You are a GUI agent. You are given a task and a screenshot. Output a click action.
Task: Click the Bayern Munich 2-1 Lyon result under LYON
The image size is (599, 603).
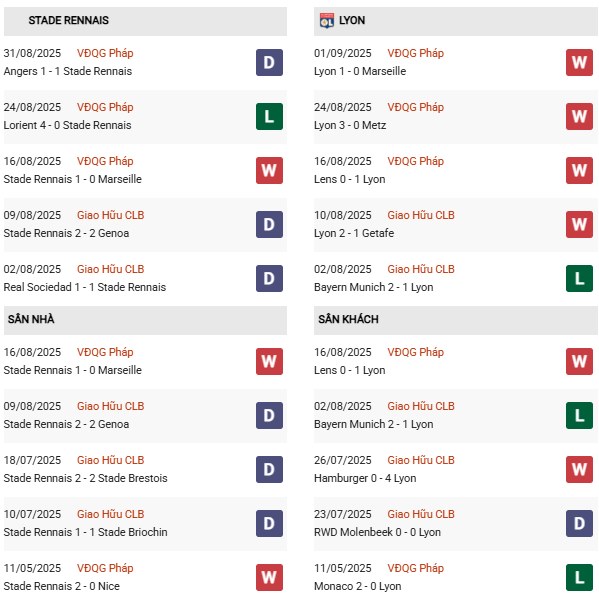(373, 287)
